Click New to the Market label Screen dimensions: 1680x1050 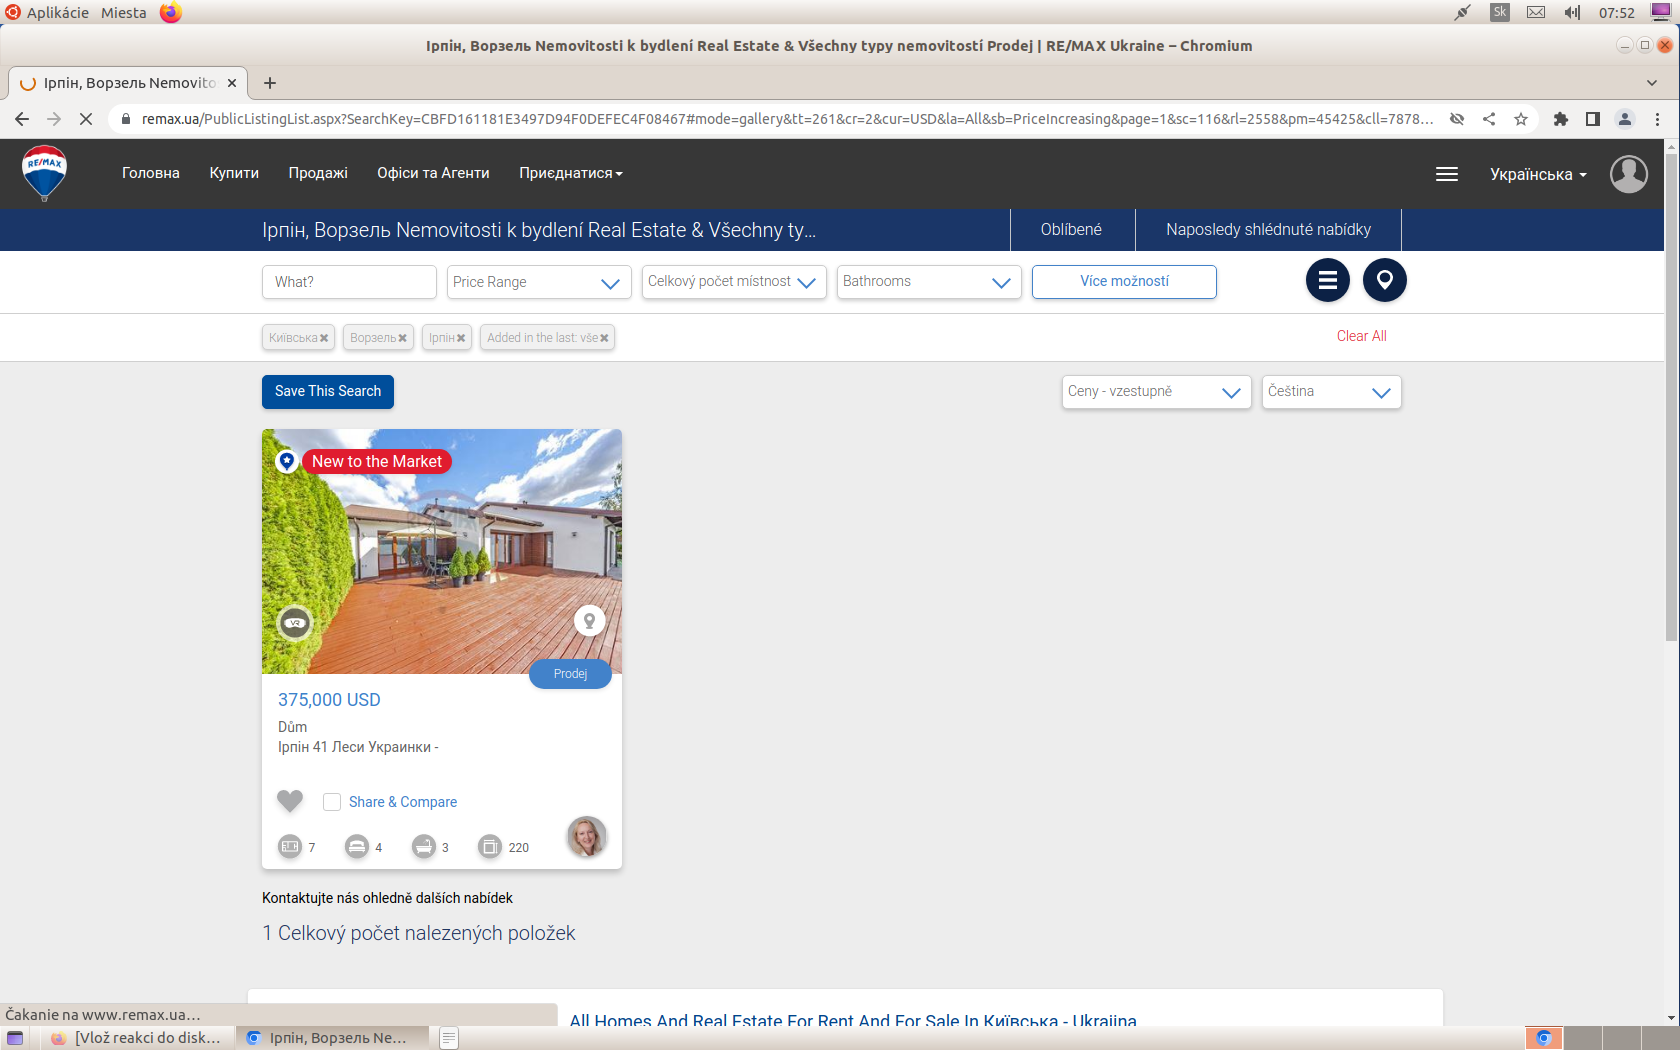[x=376, y=461]
